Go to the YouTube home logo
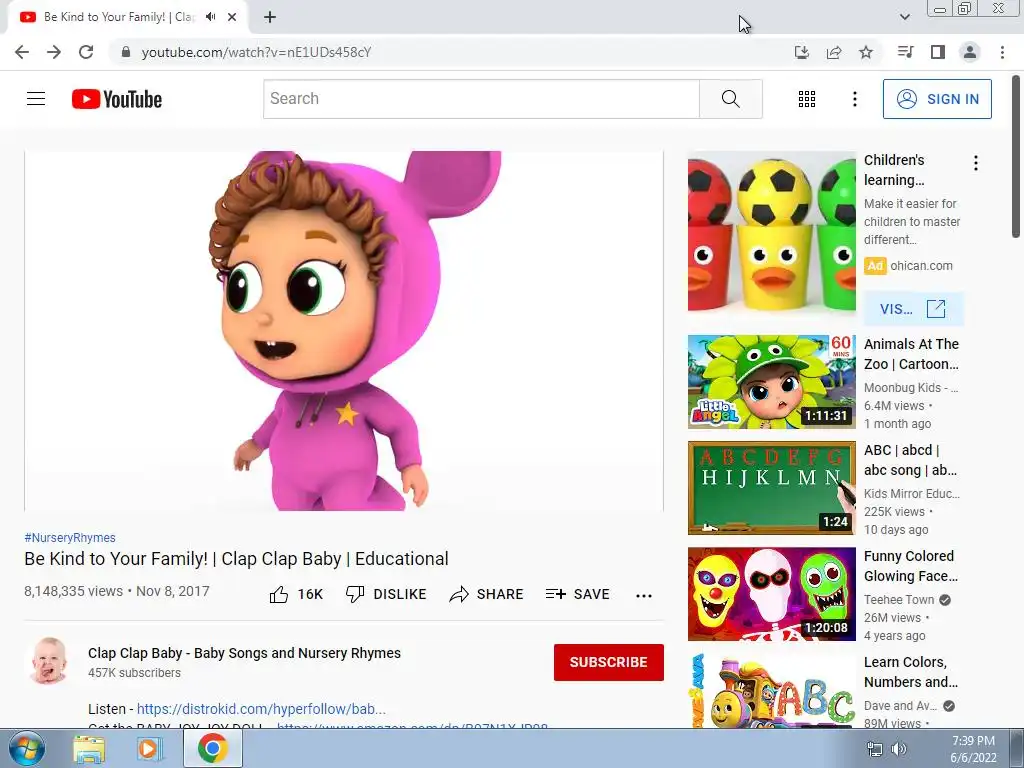Screen dimensions: 1024x768 click(x=117, y=99)
